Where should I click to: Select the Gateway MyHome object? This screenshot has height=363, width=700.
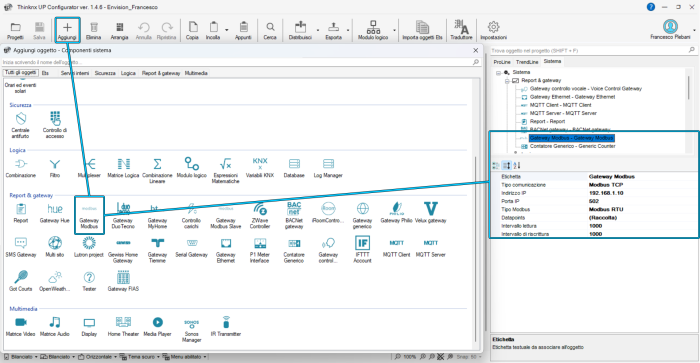tap(157, 215)
